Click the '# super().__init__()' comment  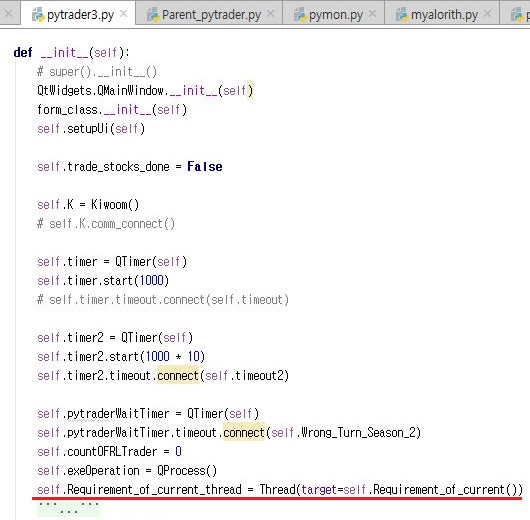click(97, 72)
